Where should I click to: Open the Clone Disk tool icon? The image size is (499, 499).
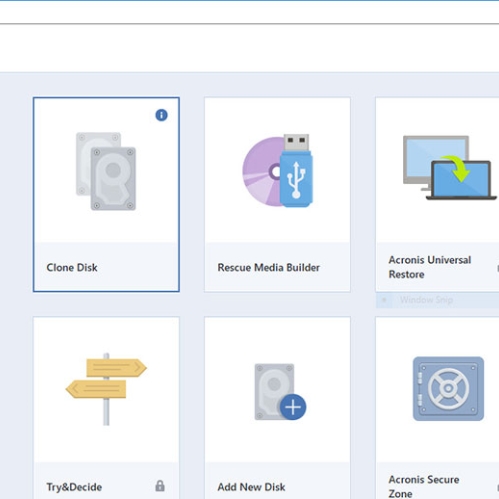(x=106, y=171)
